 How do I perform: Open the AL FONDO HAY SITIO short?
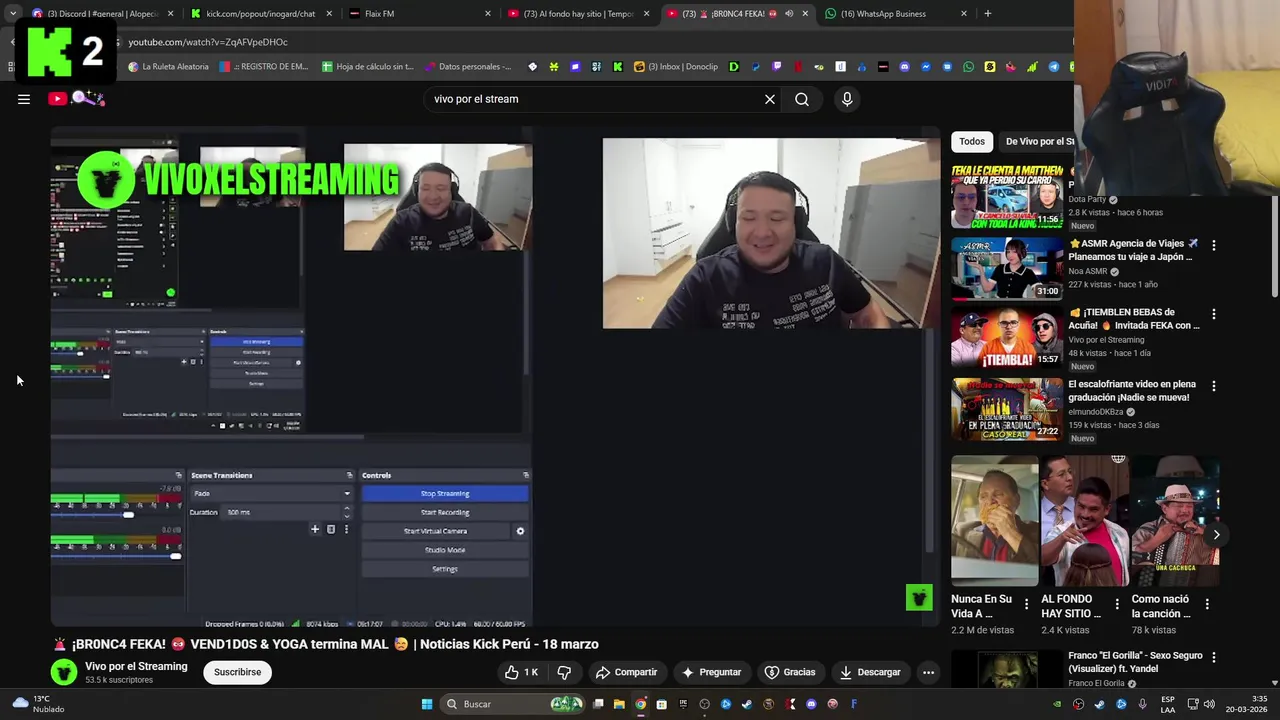pos(1084,521)
